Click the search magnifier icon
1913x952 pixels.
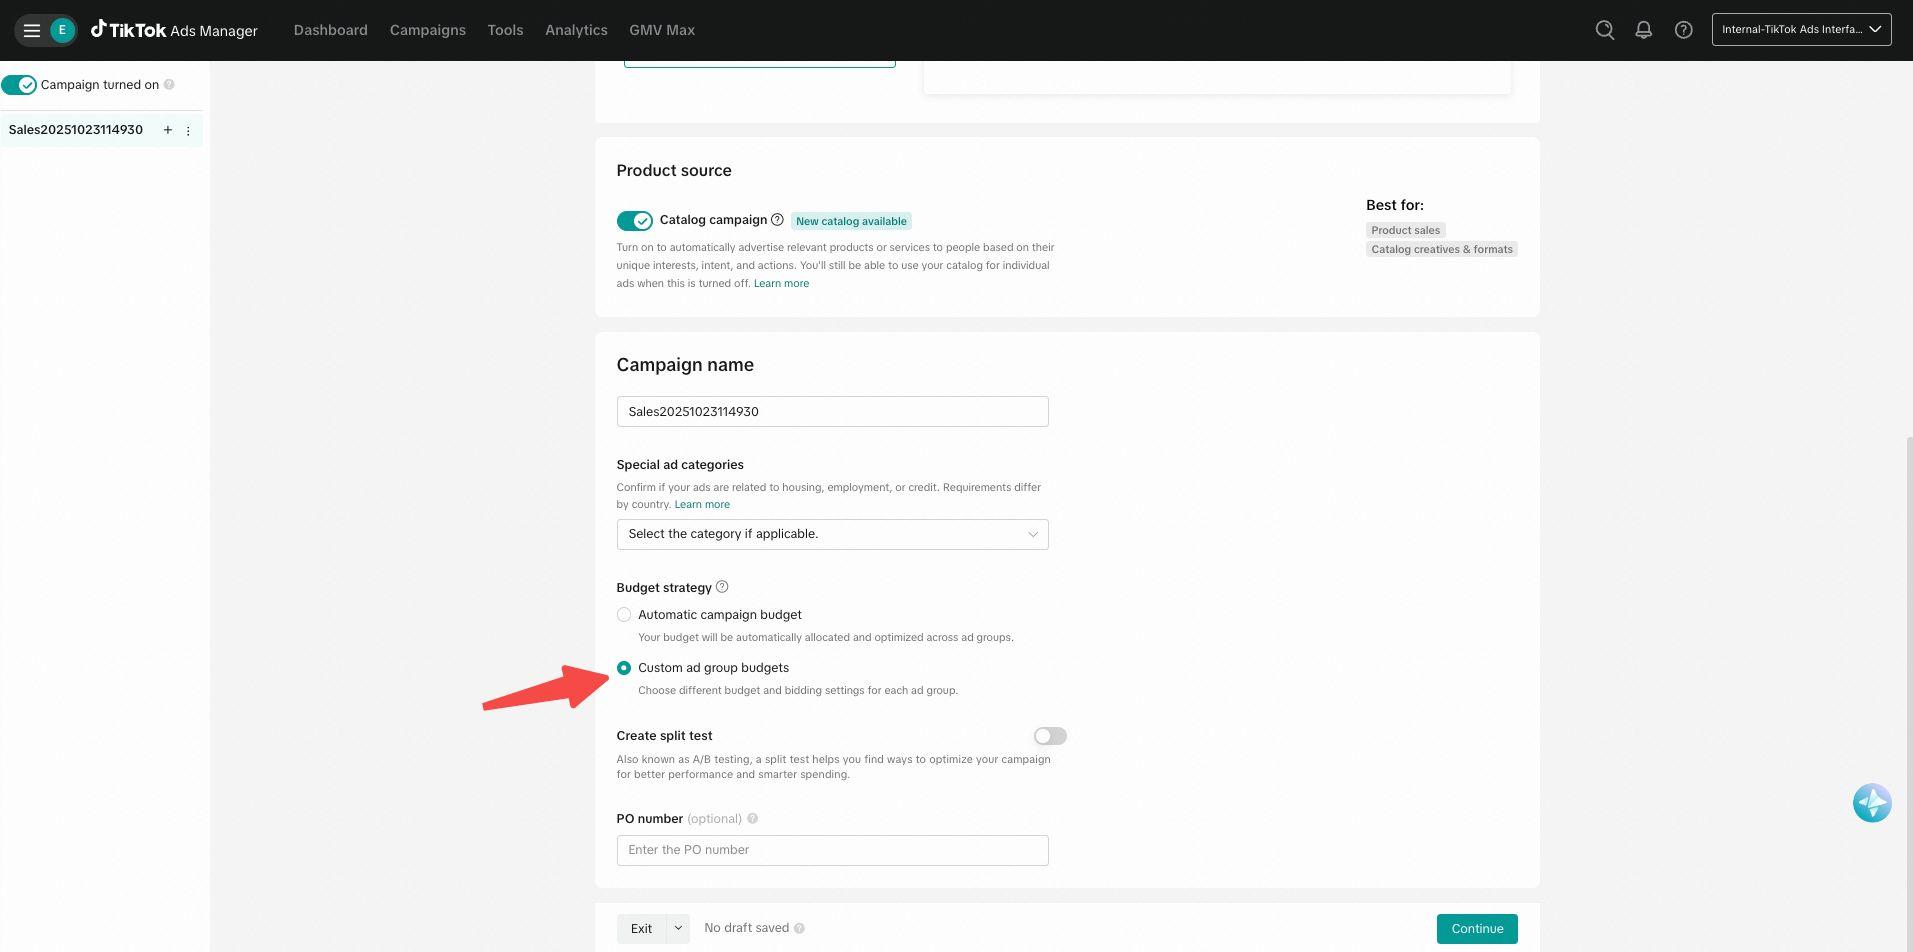1604,30
